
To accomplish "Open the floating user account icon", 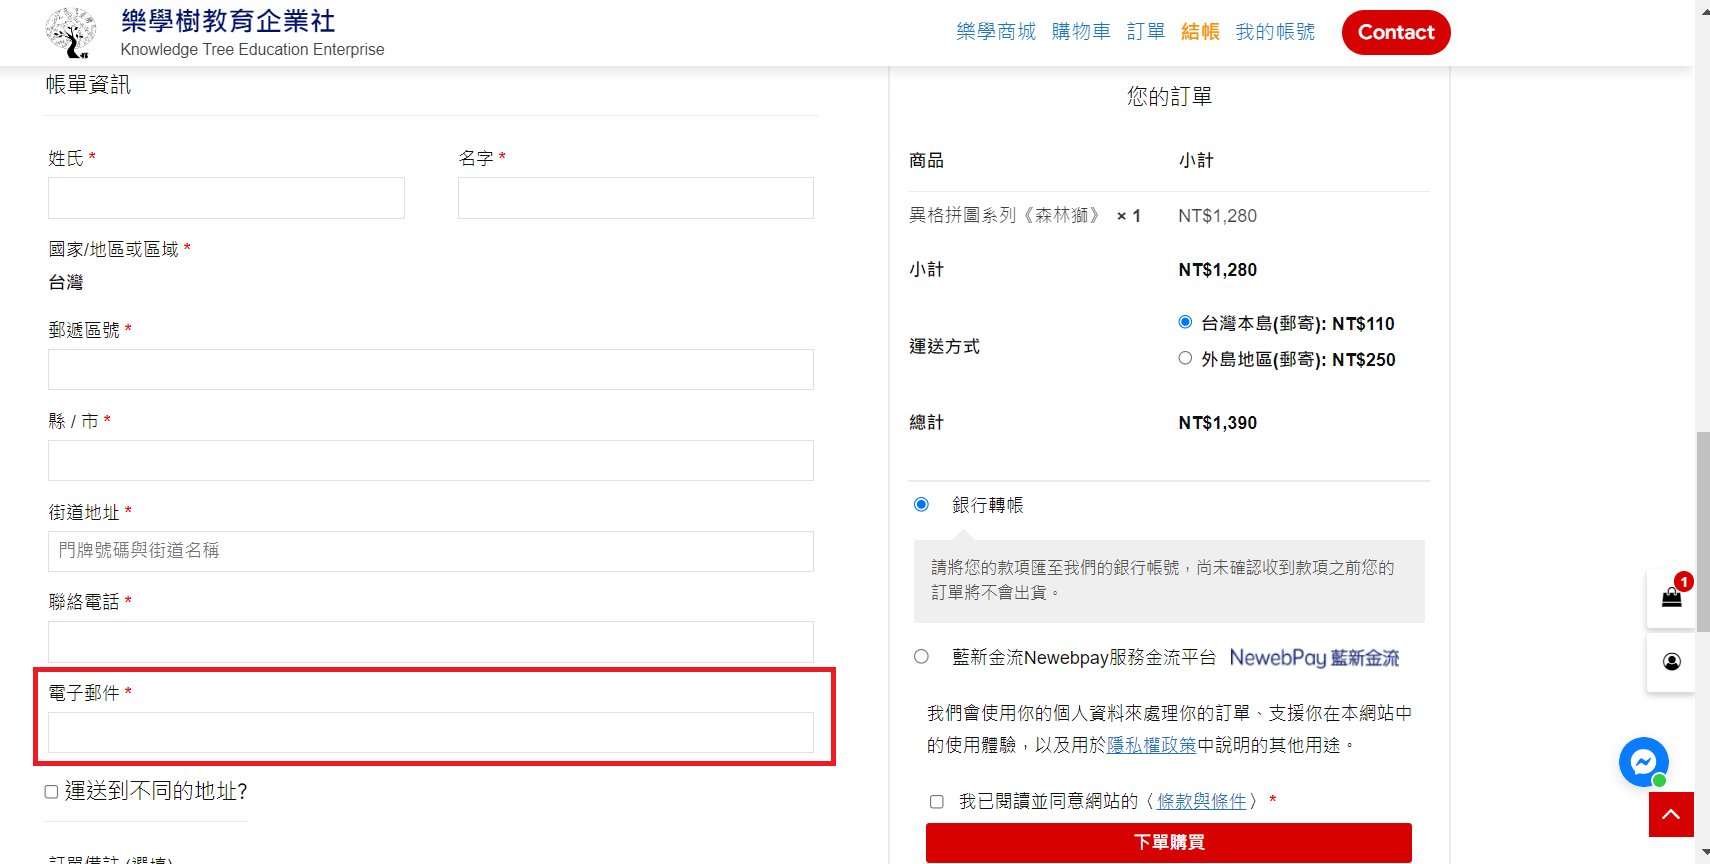I will click(1671, 662).
